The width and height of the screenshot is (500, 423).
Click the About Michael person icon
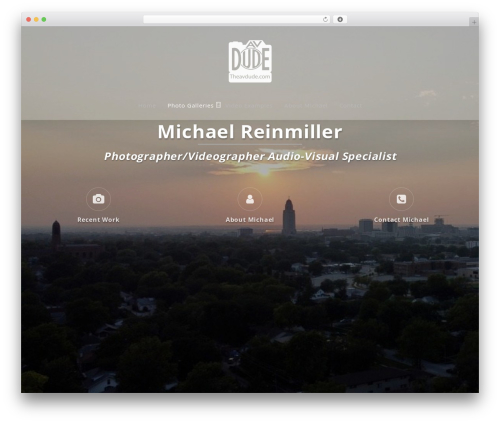click(250, 199)
